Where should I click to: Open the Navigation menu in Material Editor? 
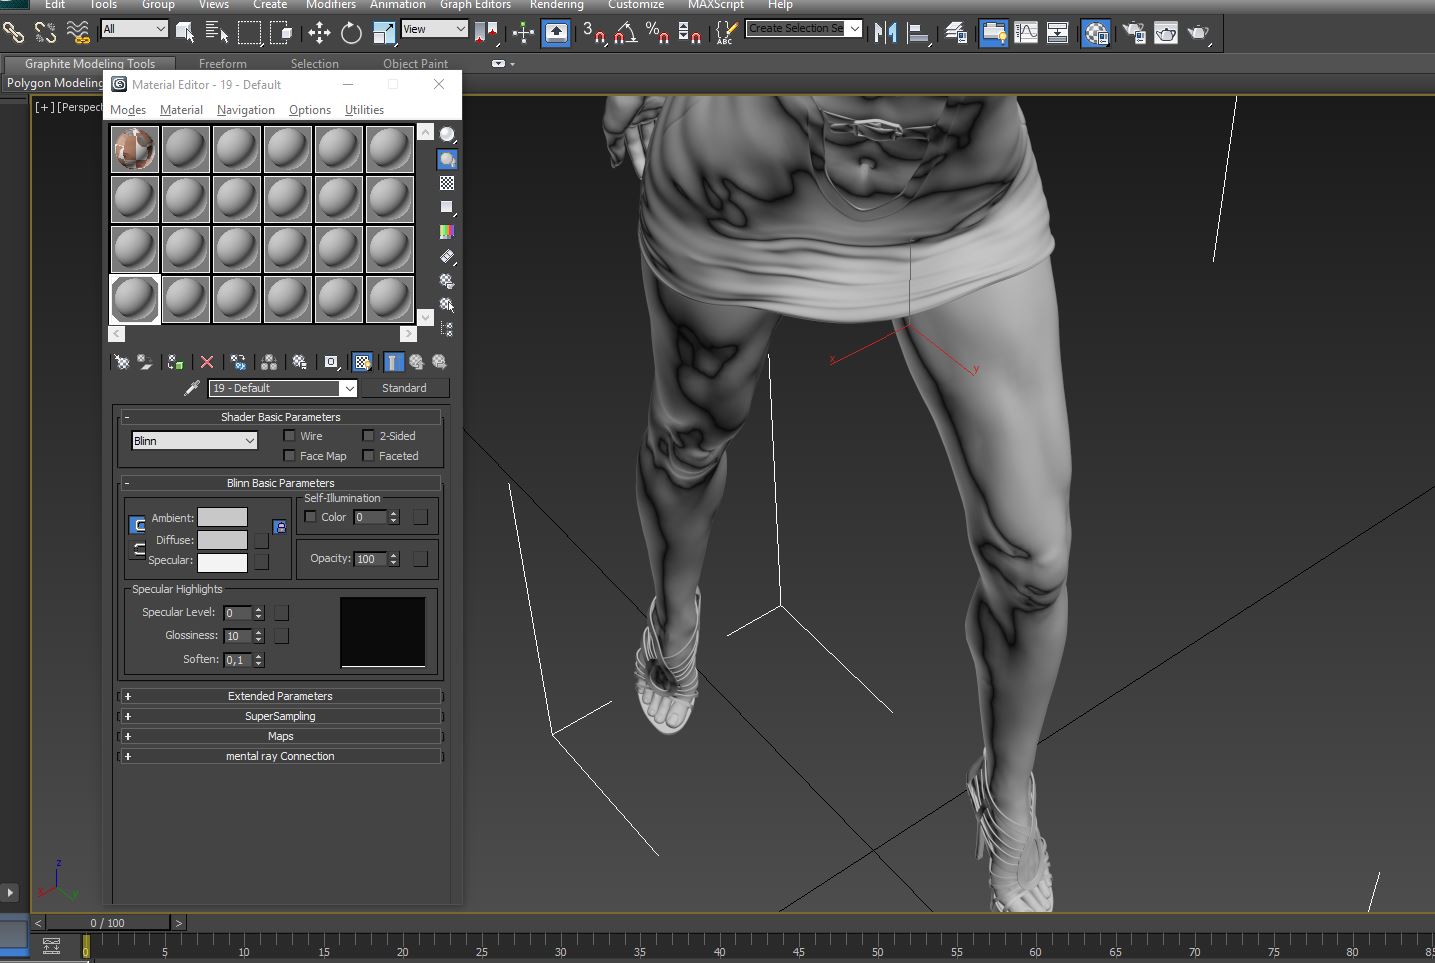(x=245, y=110)
